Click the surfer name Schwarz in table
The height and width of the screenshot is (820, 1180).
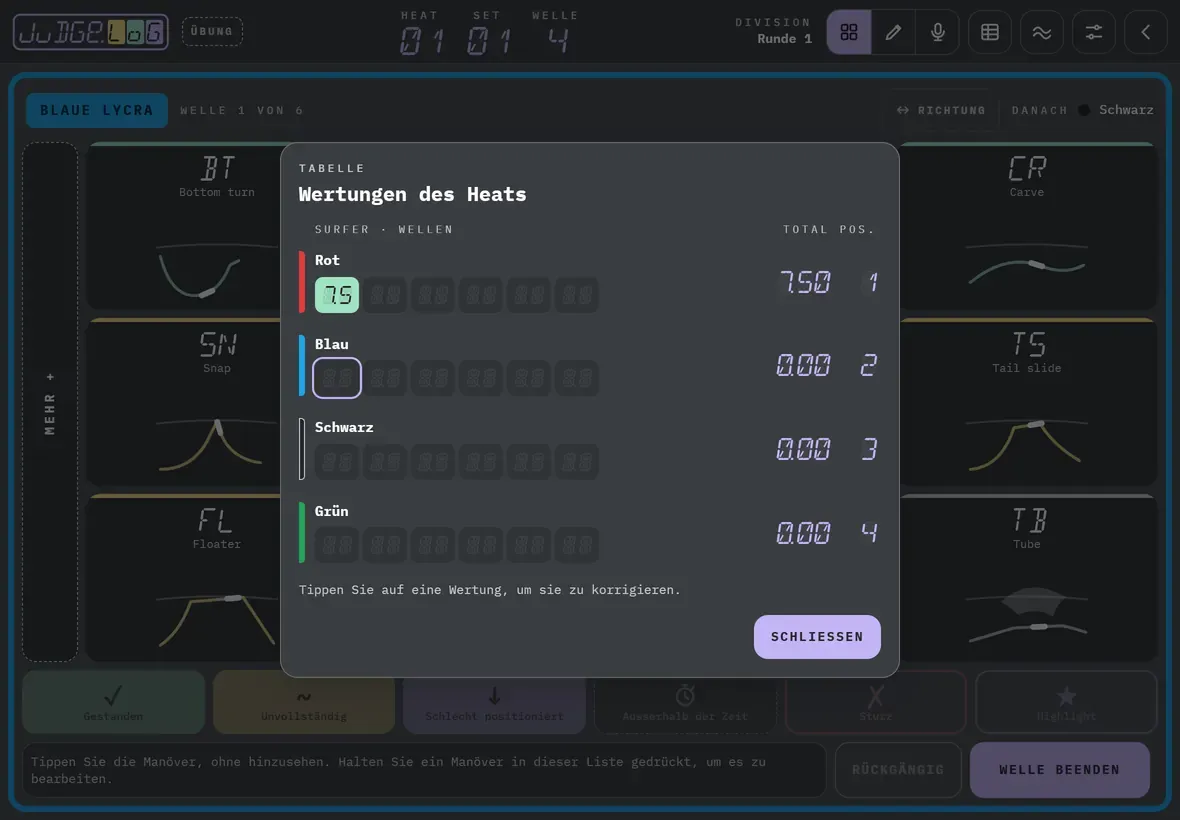pos(344,427)
